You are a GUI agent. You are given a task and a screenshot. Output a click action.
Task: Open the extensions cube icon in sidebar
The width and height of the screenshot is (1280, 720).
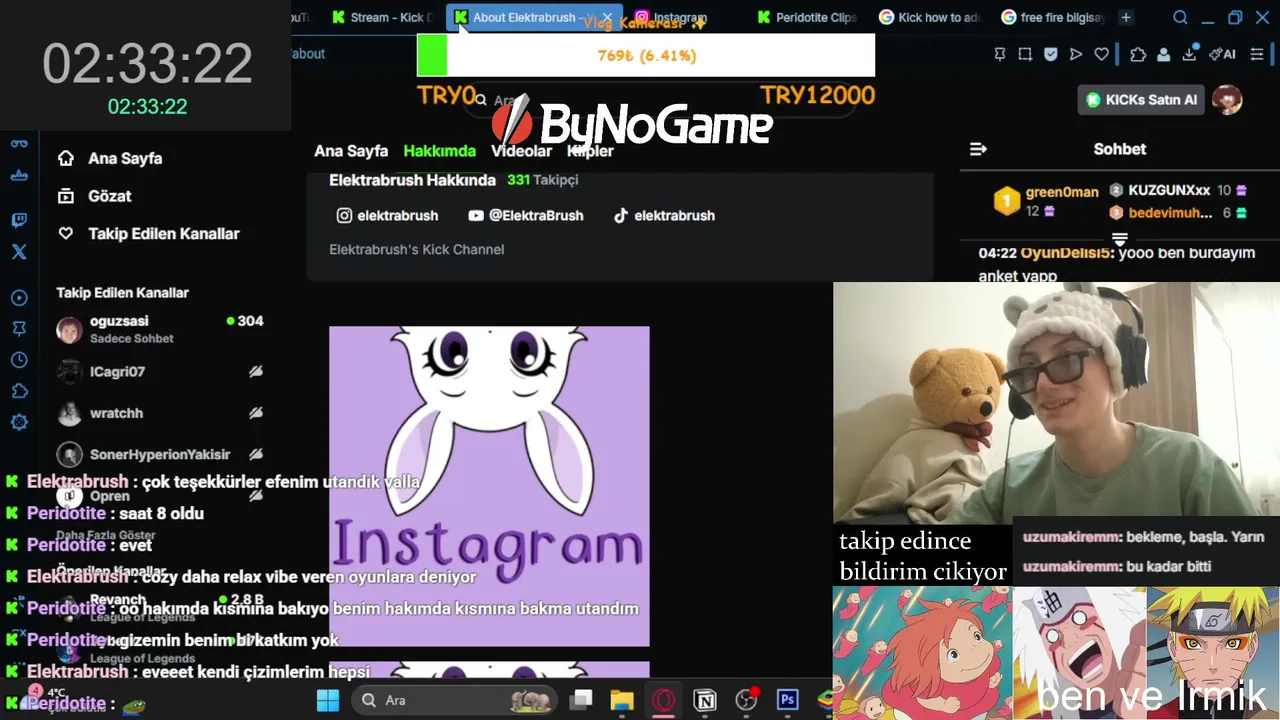19,391
